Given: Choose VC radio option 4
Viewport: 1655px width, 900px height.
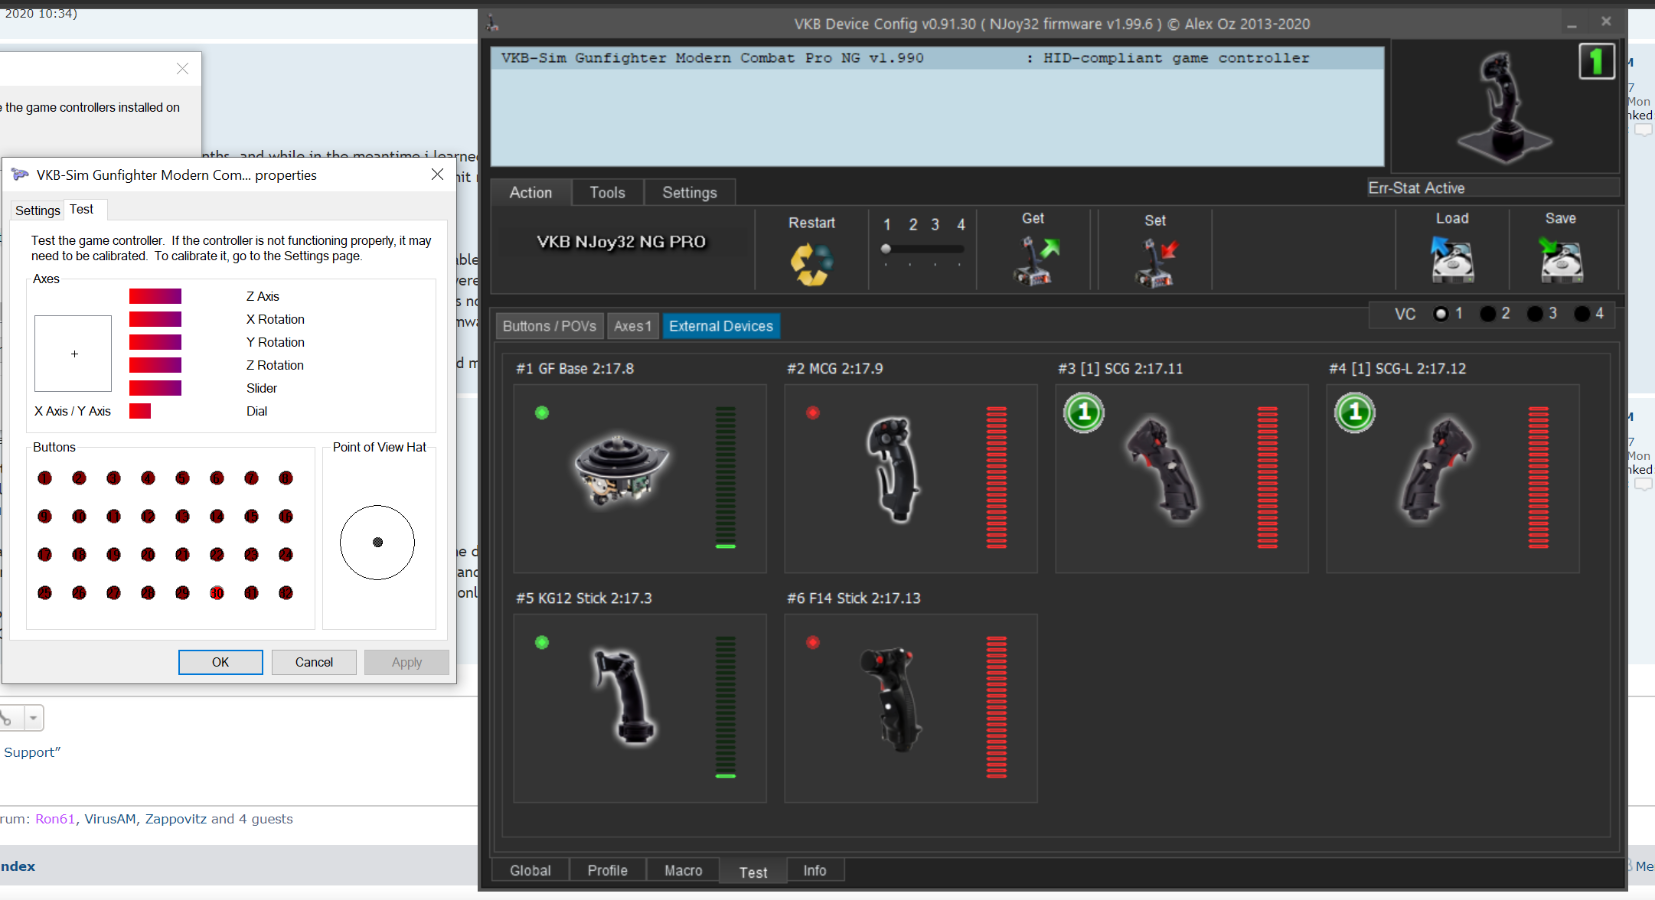Looking at the screenshot, I should pos(1582,314).
